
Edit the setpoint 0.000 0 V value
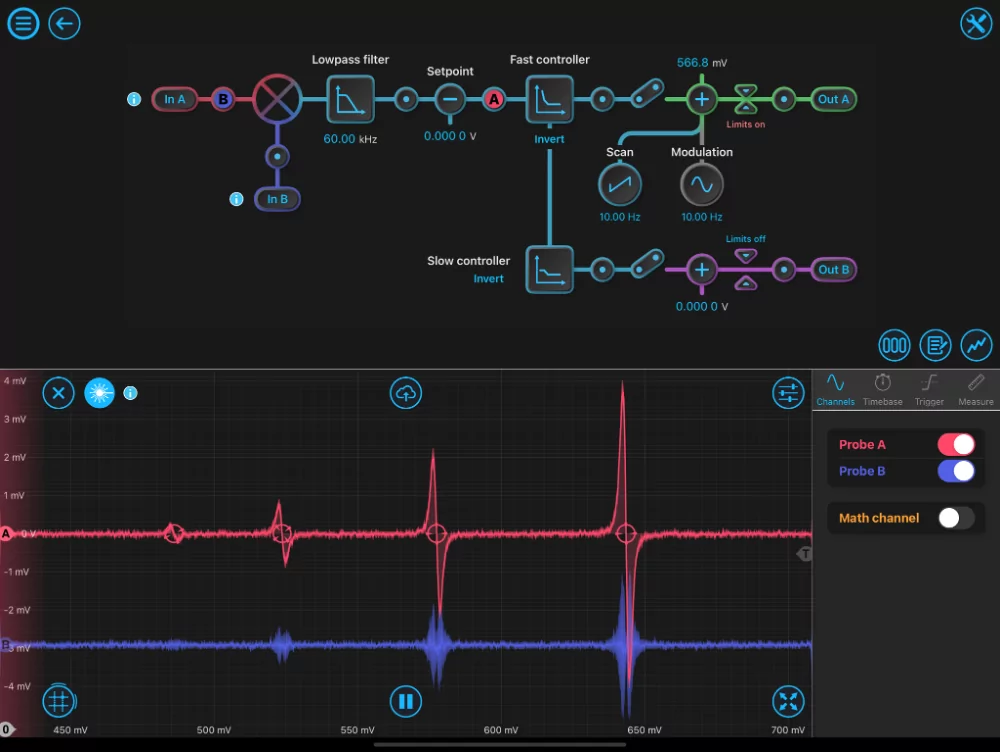(450, 136)
